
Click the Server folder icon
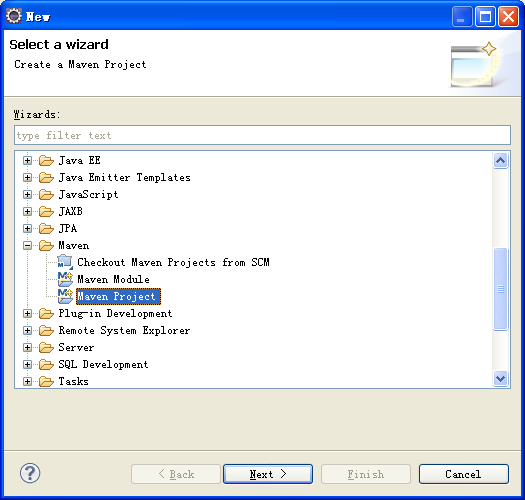click(x=46, y=348)
